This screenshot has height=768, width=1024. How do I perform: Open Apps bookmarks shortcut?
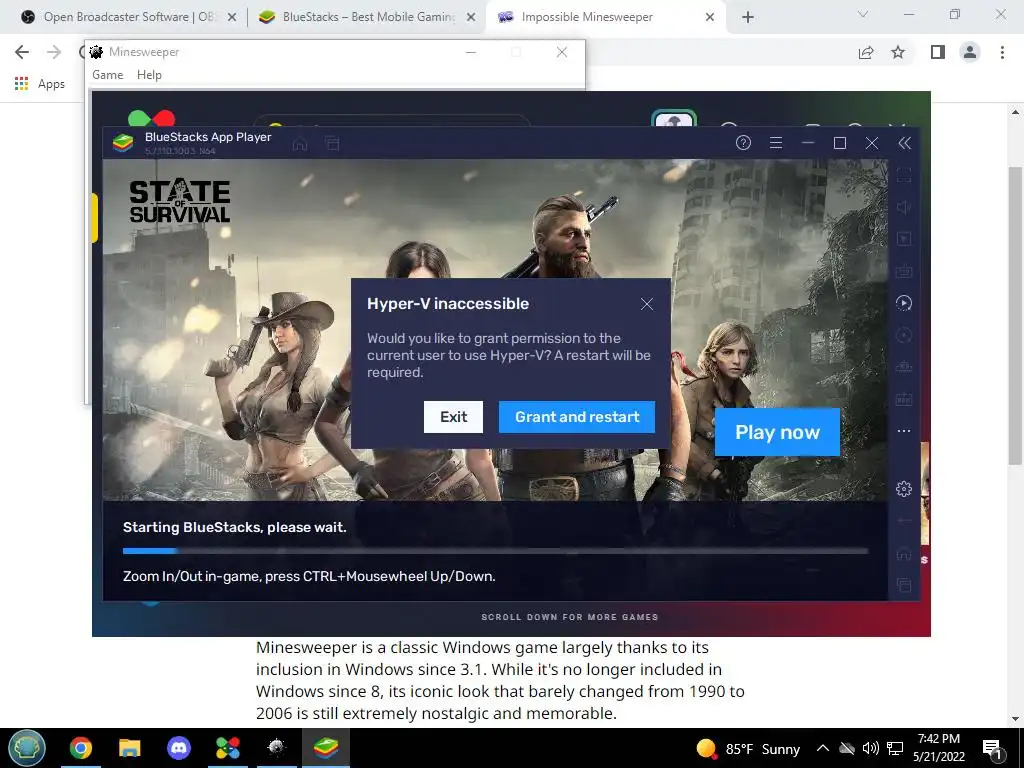coord(40,84)
